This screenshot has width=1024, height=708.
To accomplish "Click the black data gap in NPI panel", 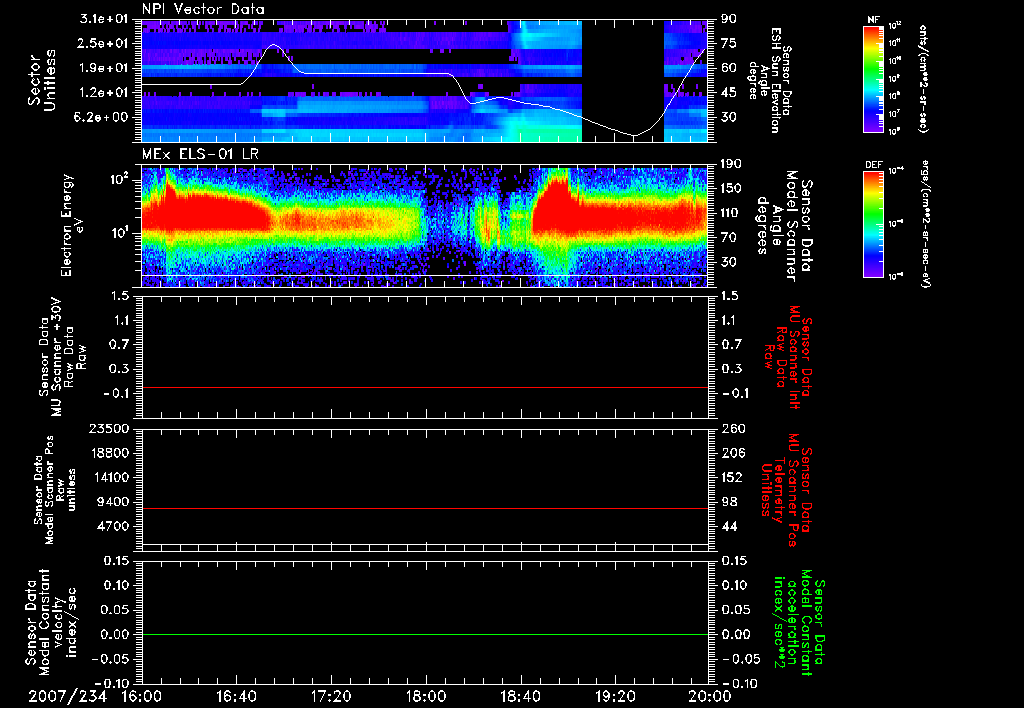I will tap(623, 80).
